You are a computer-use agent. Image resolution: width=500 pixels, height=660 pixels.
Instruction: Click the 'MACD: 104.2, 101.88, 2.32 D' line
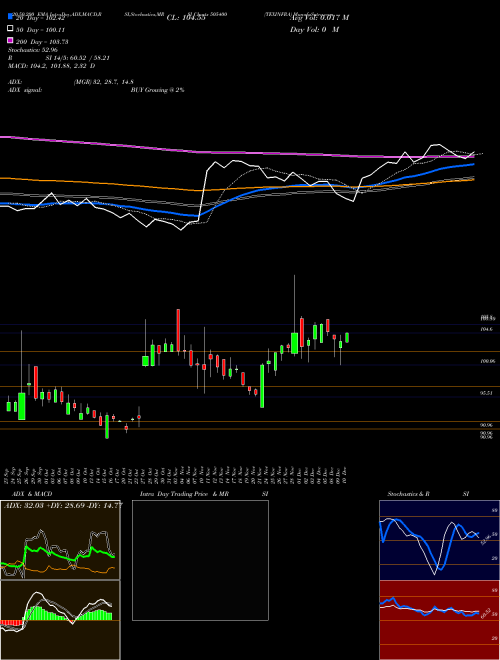51,66
